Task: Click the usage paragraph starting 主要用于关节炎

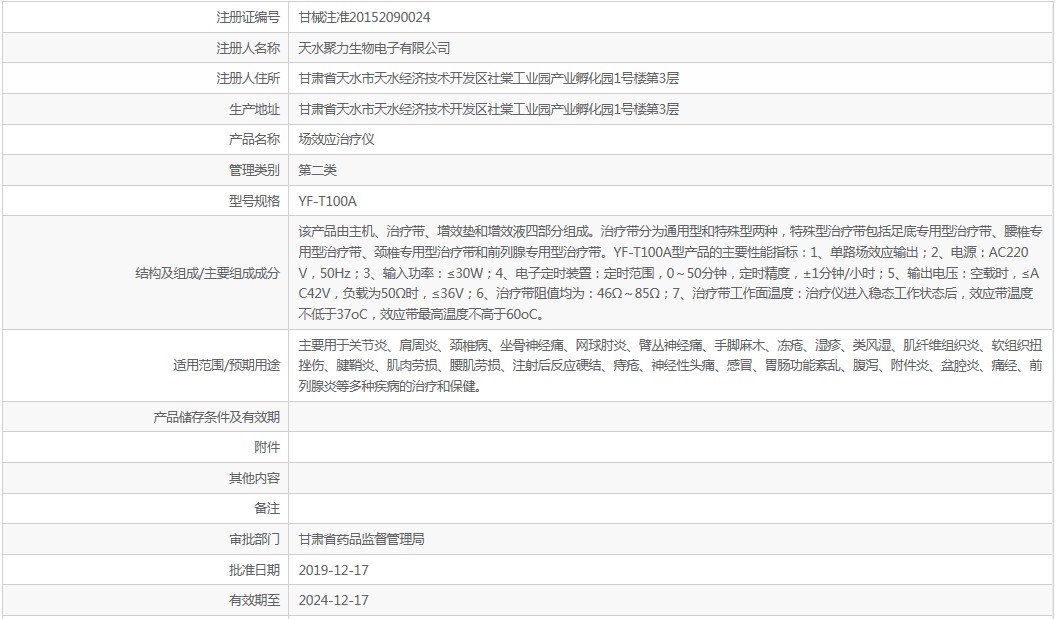Action: [670, 365]
